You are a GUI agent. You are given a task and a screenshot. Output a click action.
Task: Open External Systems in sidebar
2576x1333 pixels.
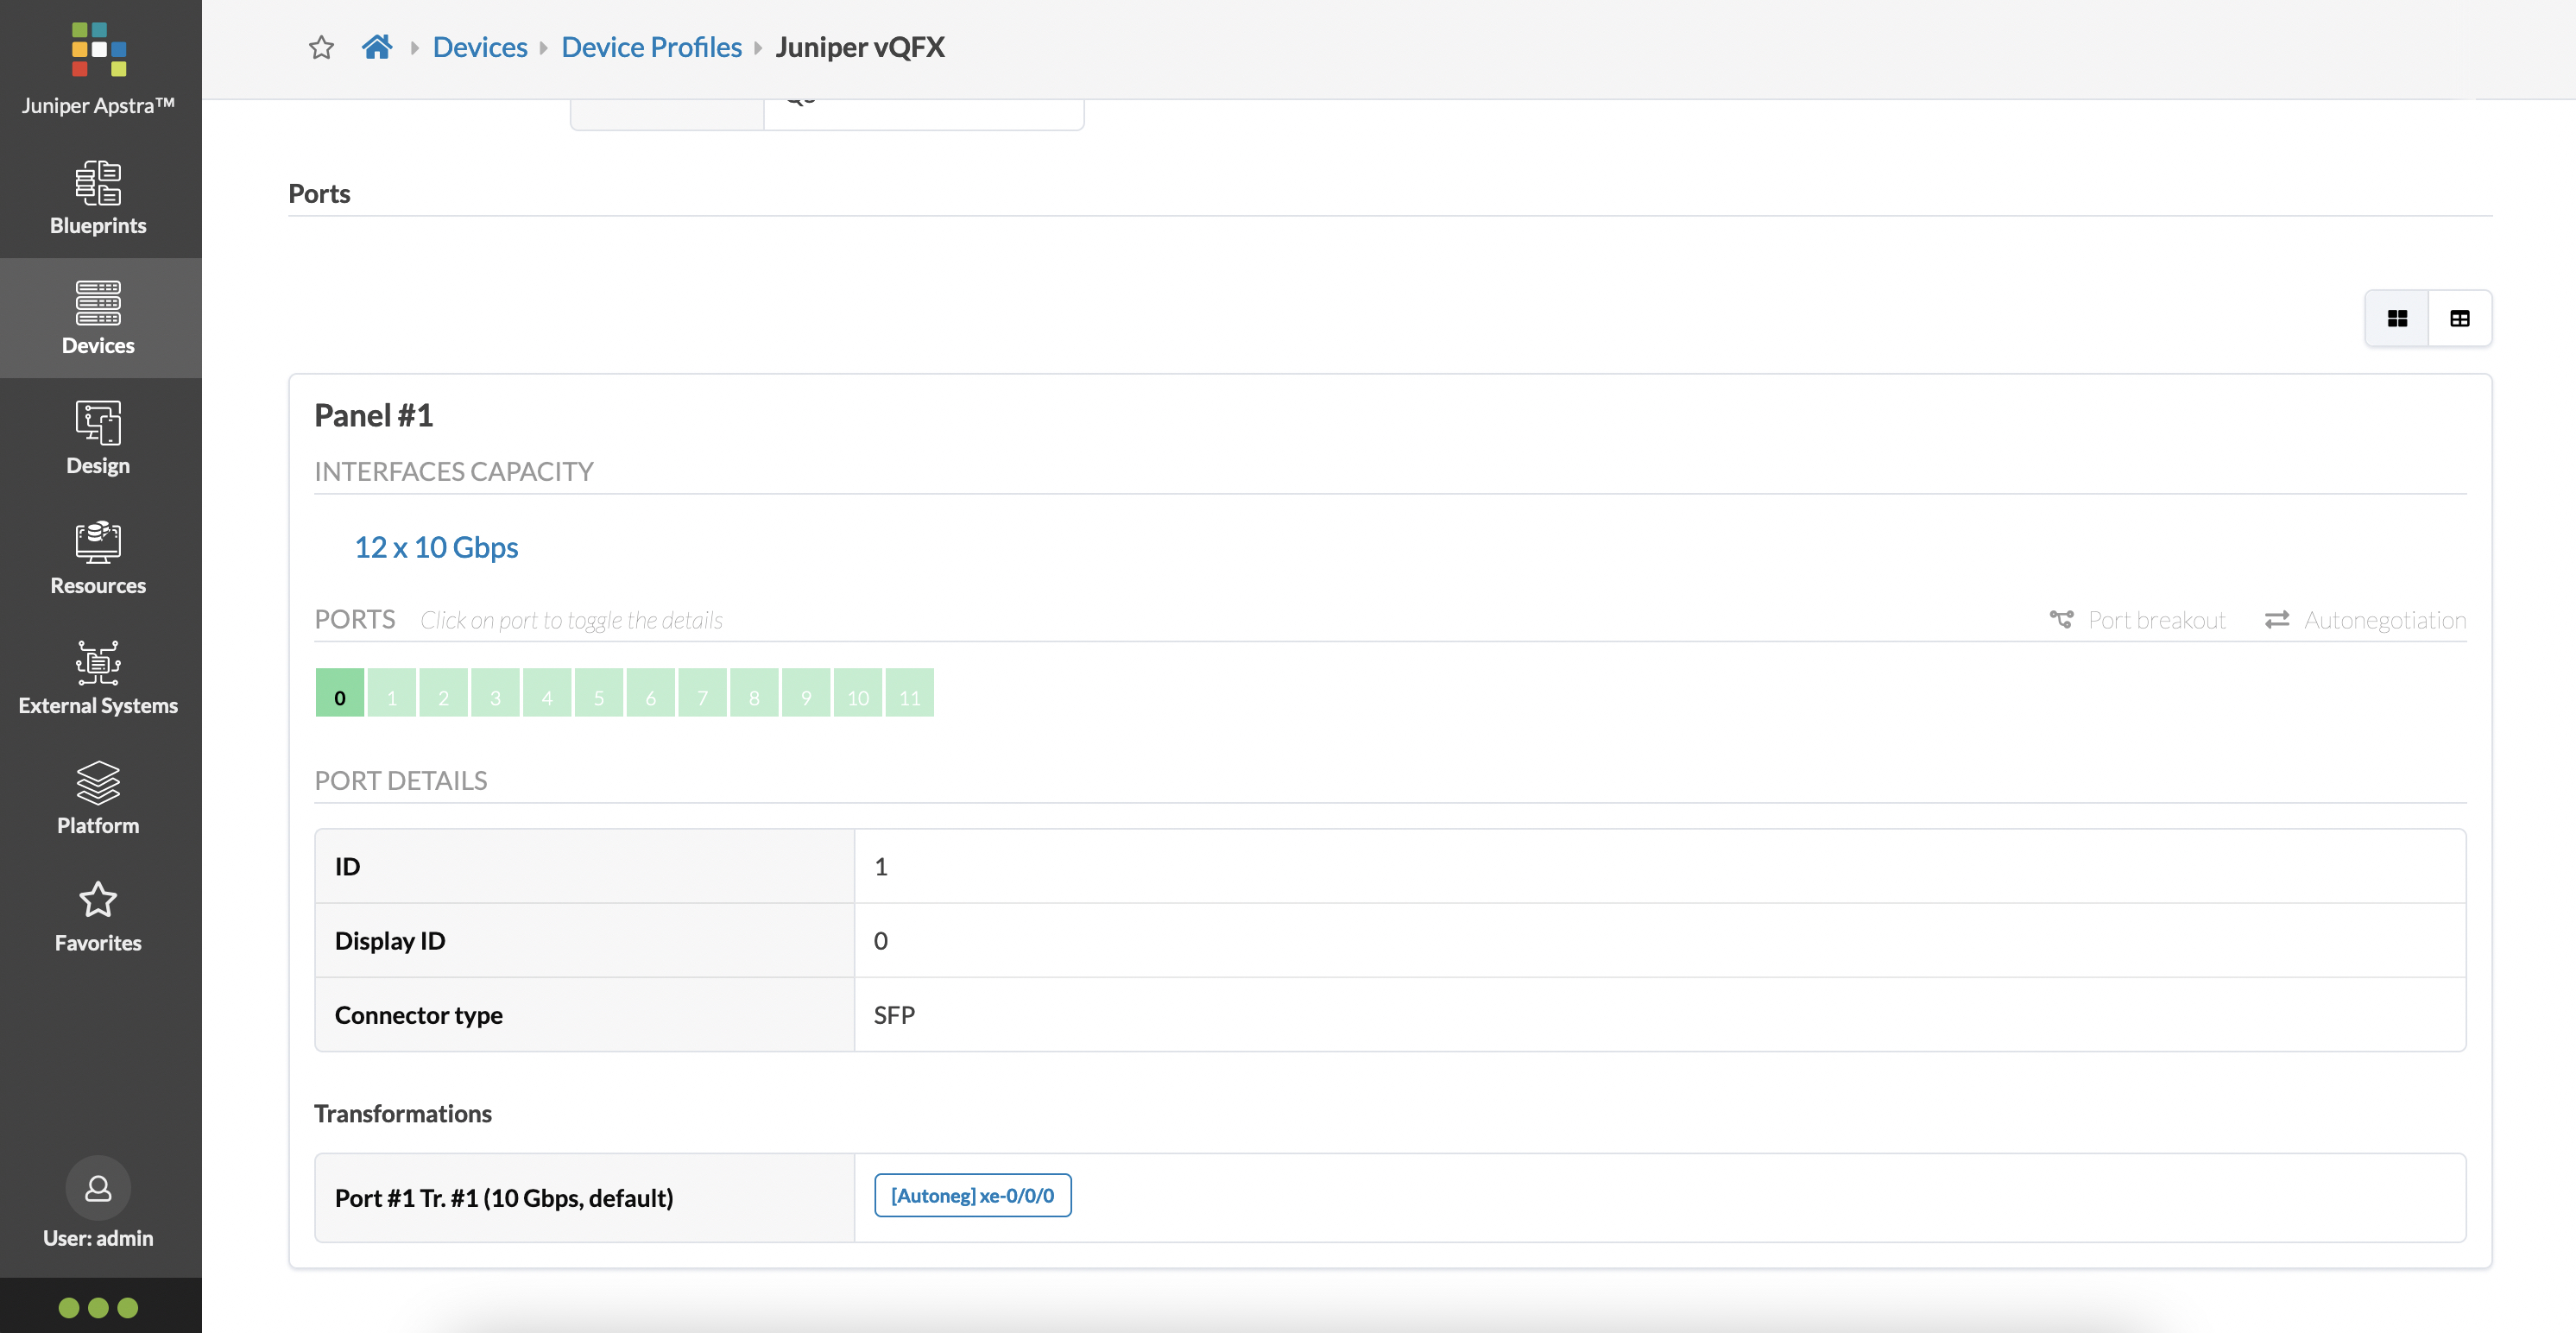(98, 678)
